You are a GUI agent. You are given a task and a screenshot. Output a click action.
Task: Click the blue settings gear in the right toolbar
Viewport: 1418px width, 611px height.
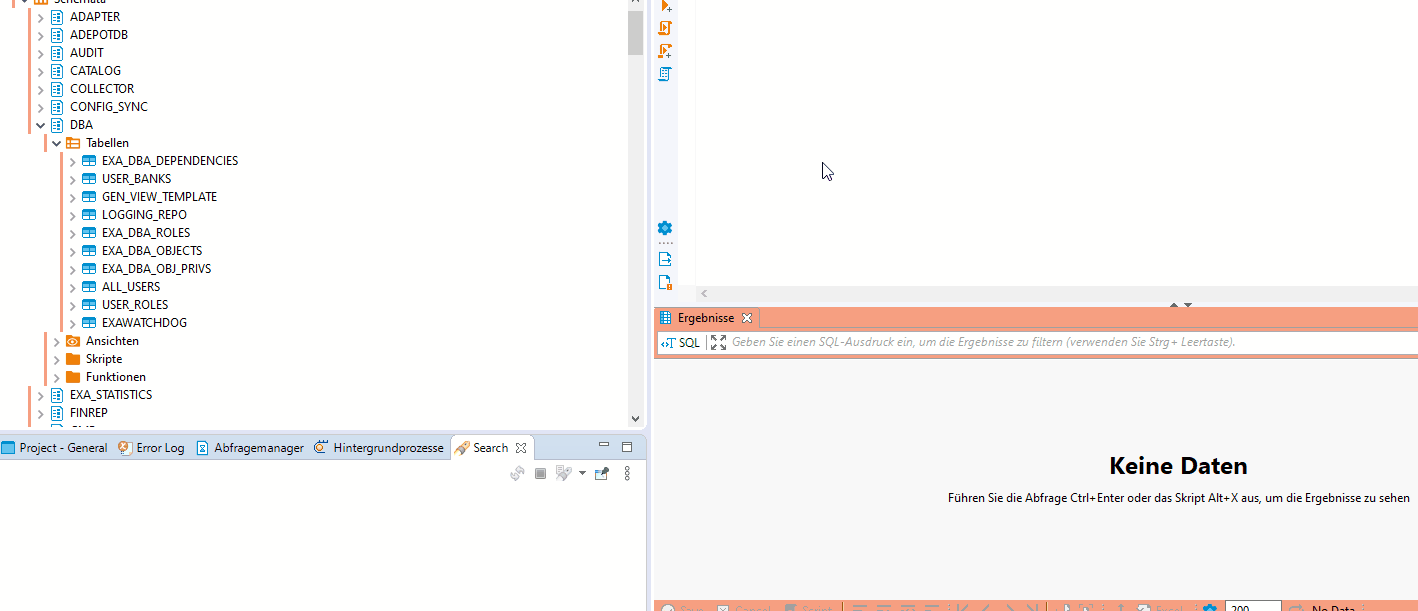point(664,228)
